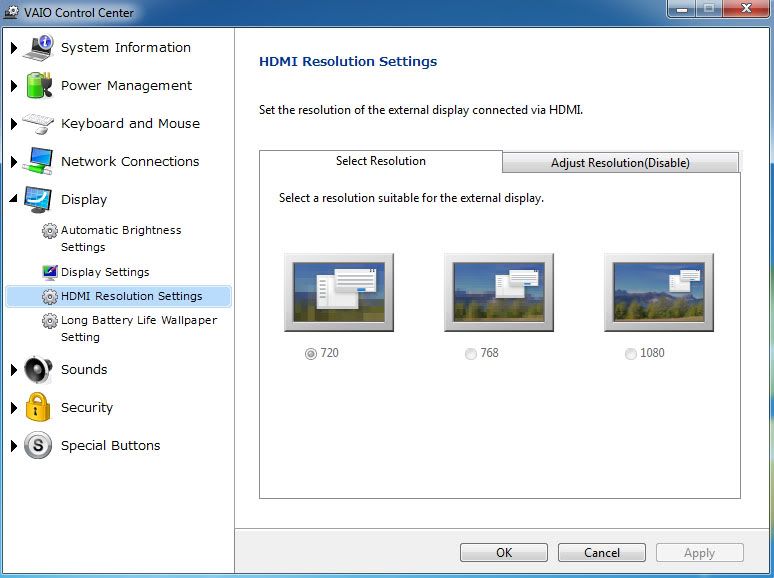Click the Network Connections label
The image size is (774, 578).
tap(130, 161)
